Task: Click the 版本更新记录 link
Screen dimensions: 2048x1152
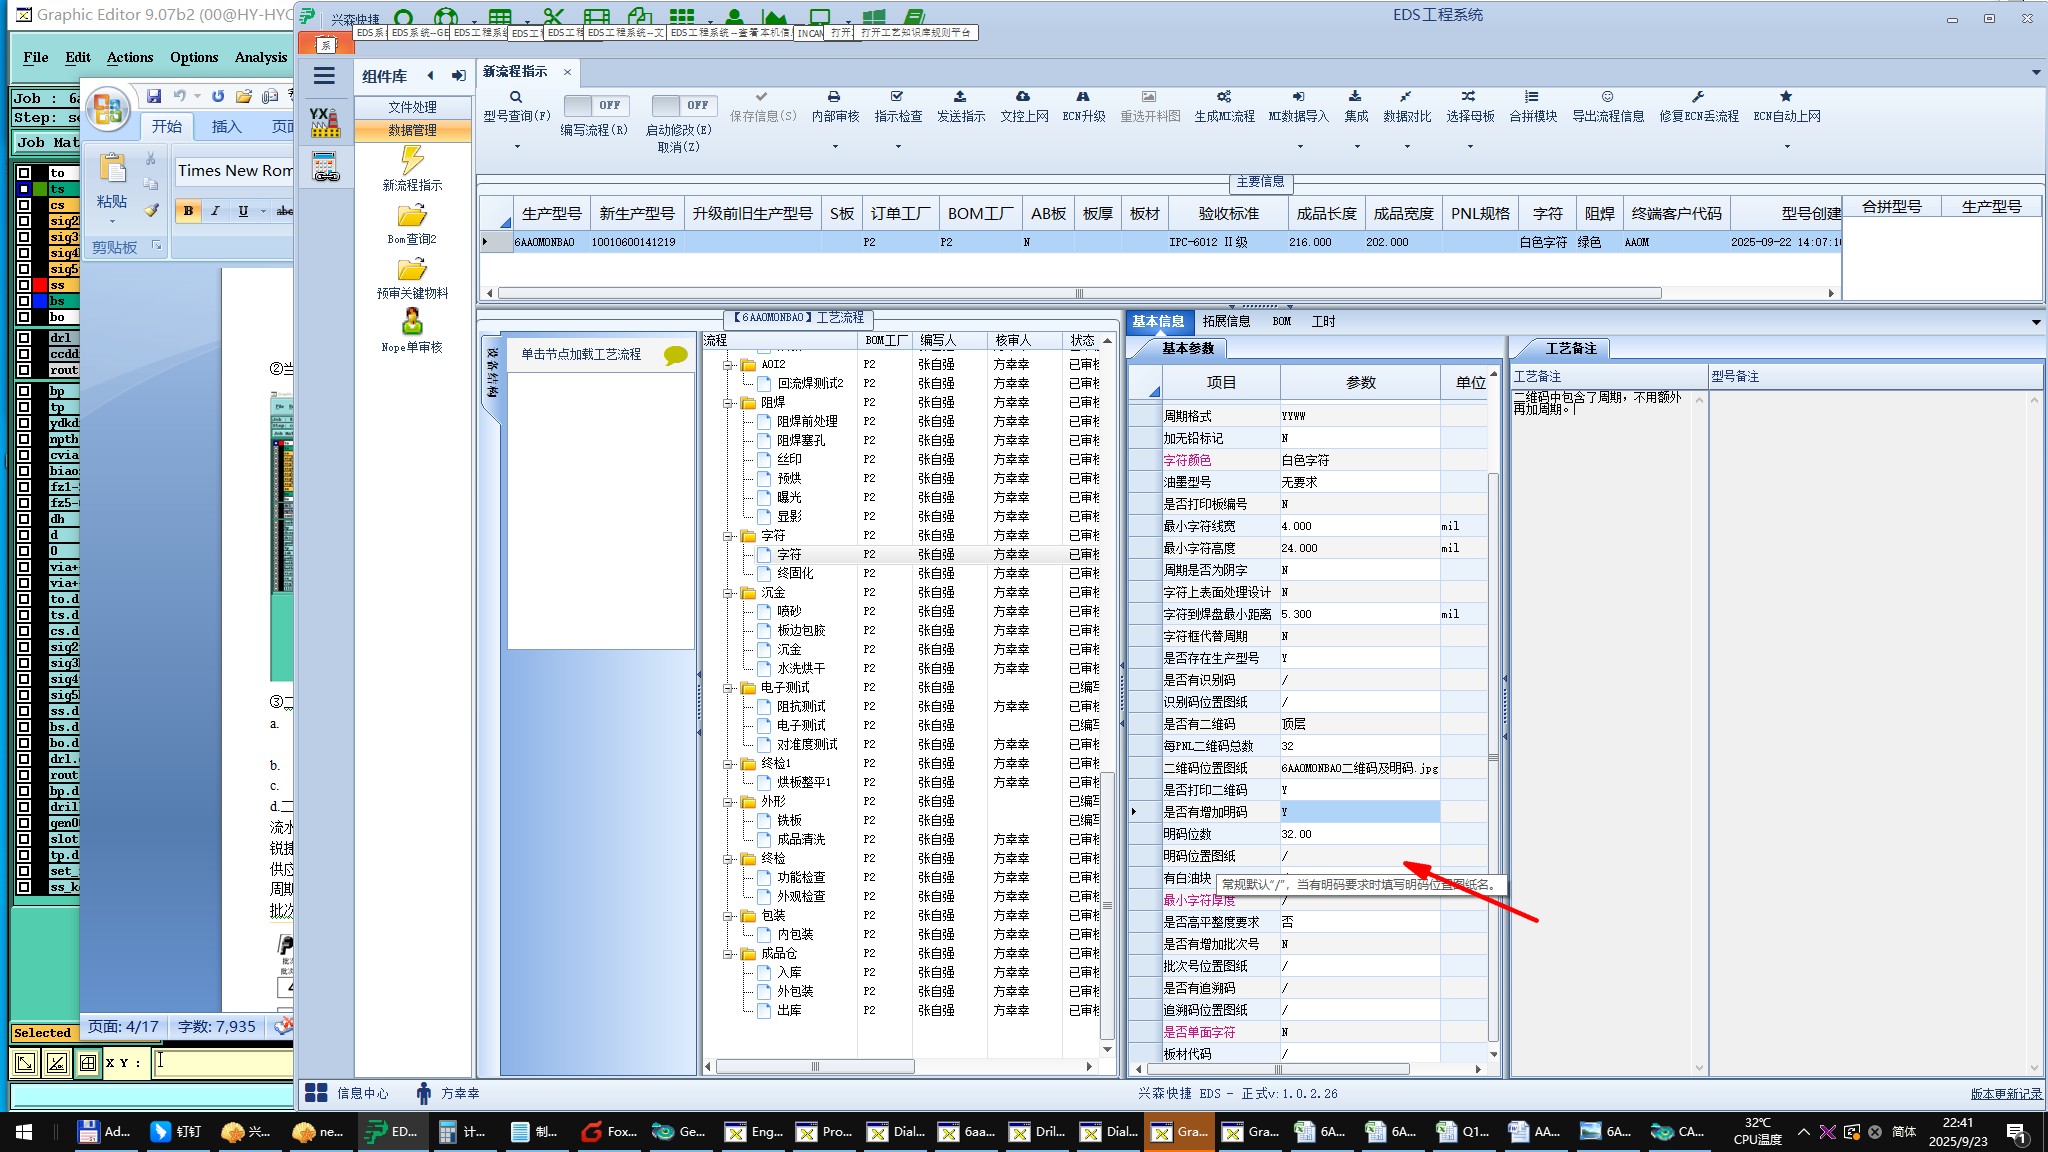Action: pos(2005,1094)
